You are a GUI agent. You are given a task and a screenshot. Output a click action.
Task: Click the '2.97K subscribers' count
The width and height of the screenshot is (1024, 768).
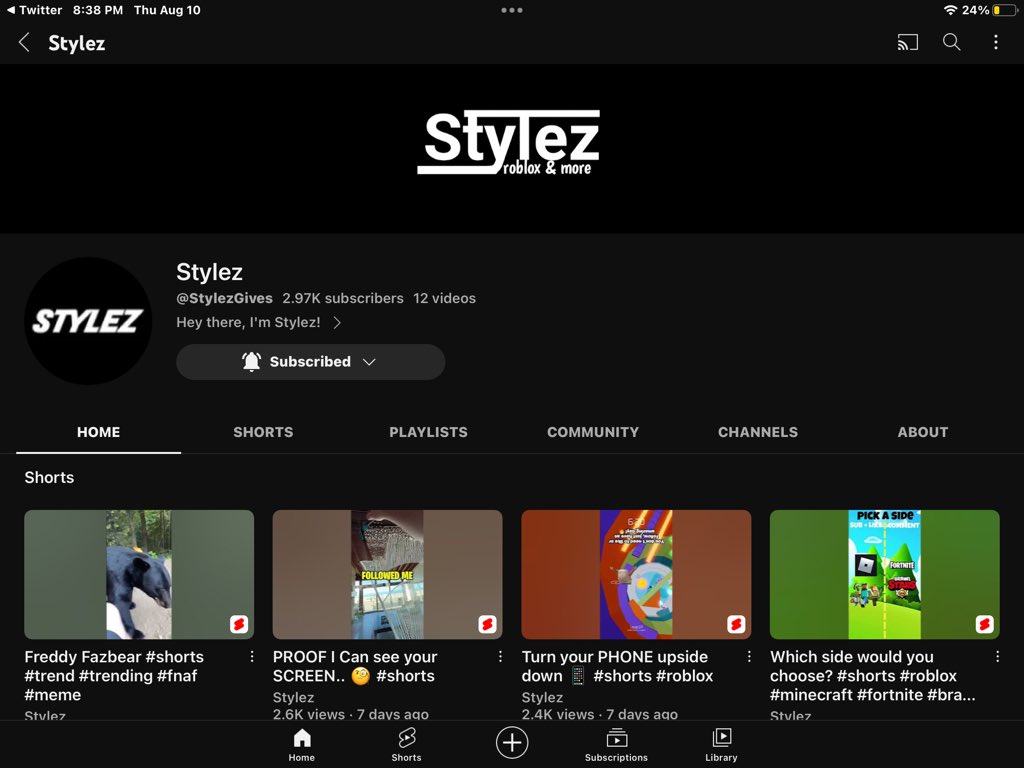tap(343, 298)
